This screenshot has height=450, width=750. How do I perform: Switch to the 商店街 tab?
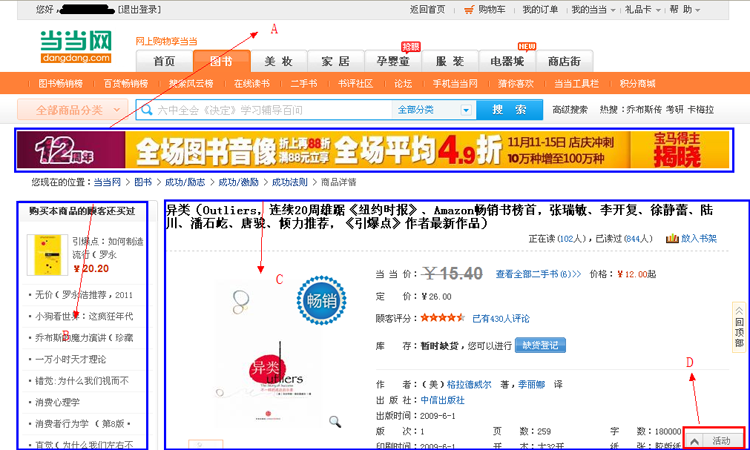pyautogui.click(x=564, y=61)
